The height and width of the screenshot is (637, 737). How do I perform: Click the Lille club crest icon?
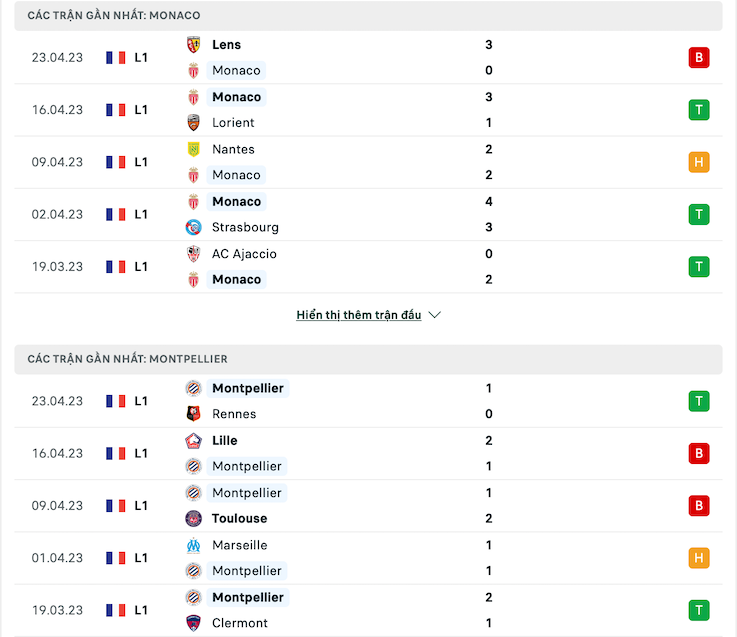click(193, 440)
